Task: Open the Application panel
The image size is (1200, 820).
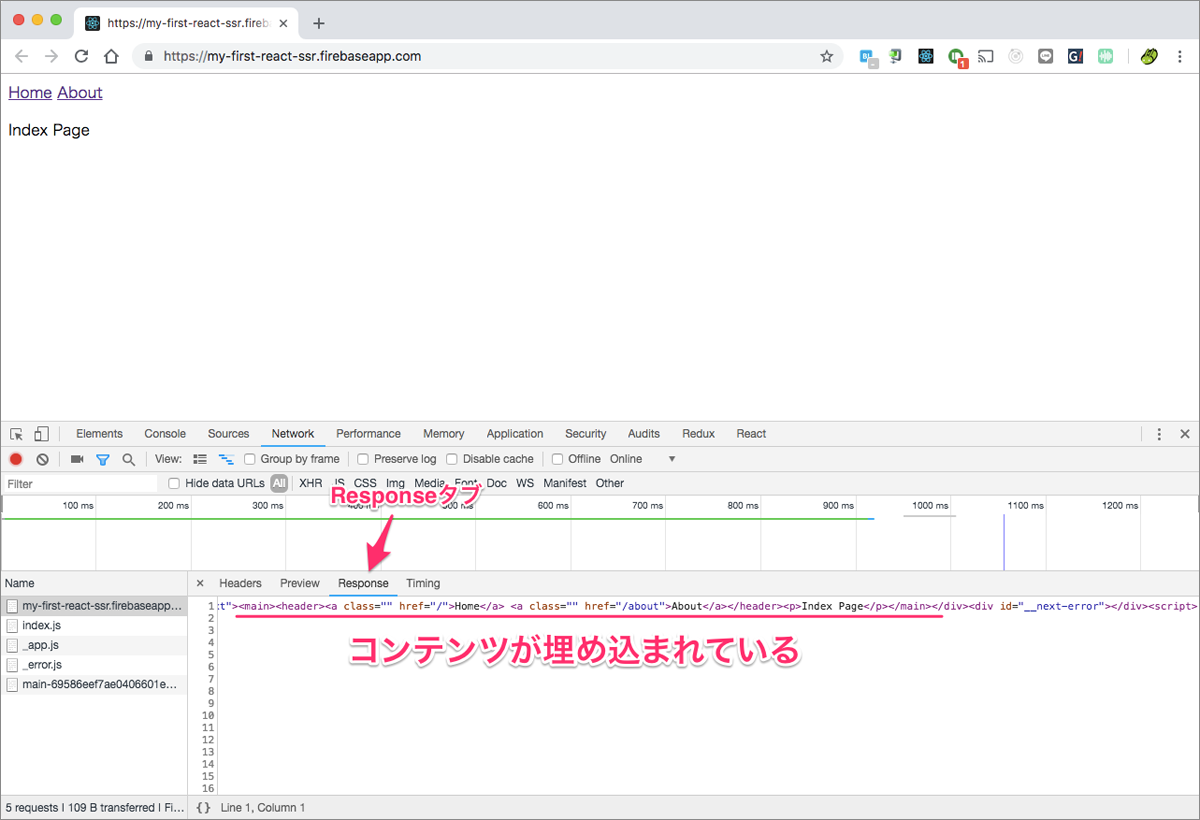Action: tap(515, 434)
